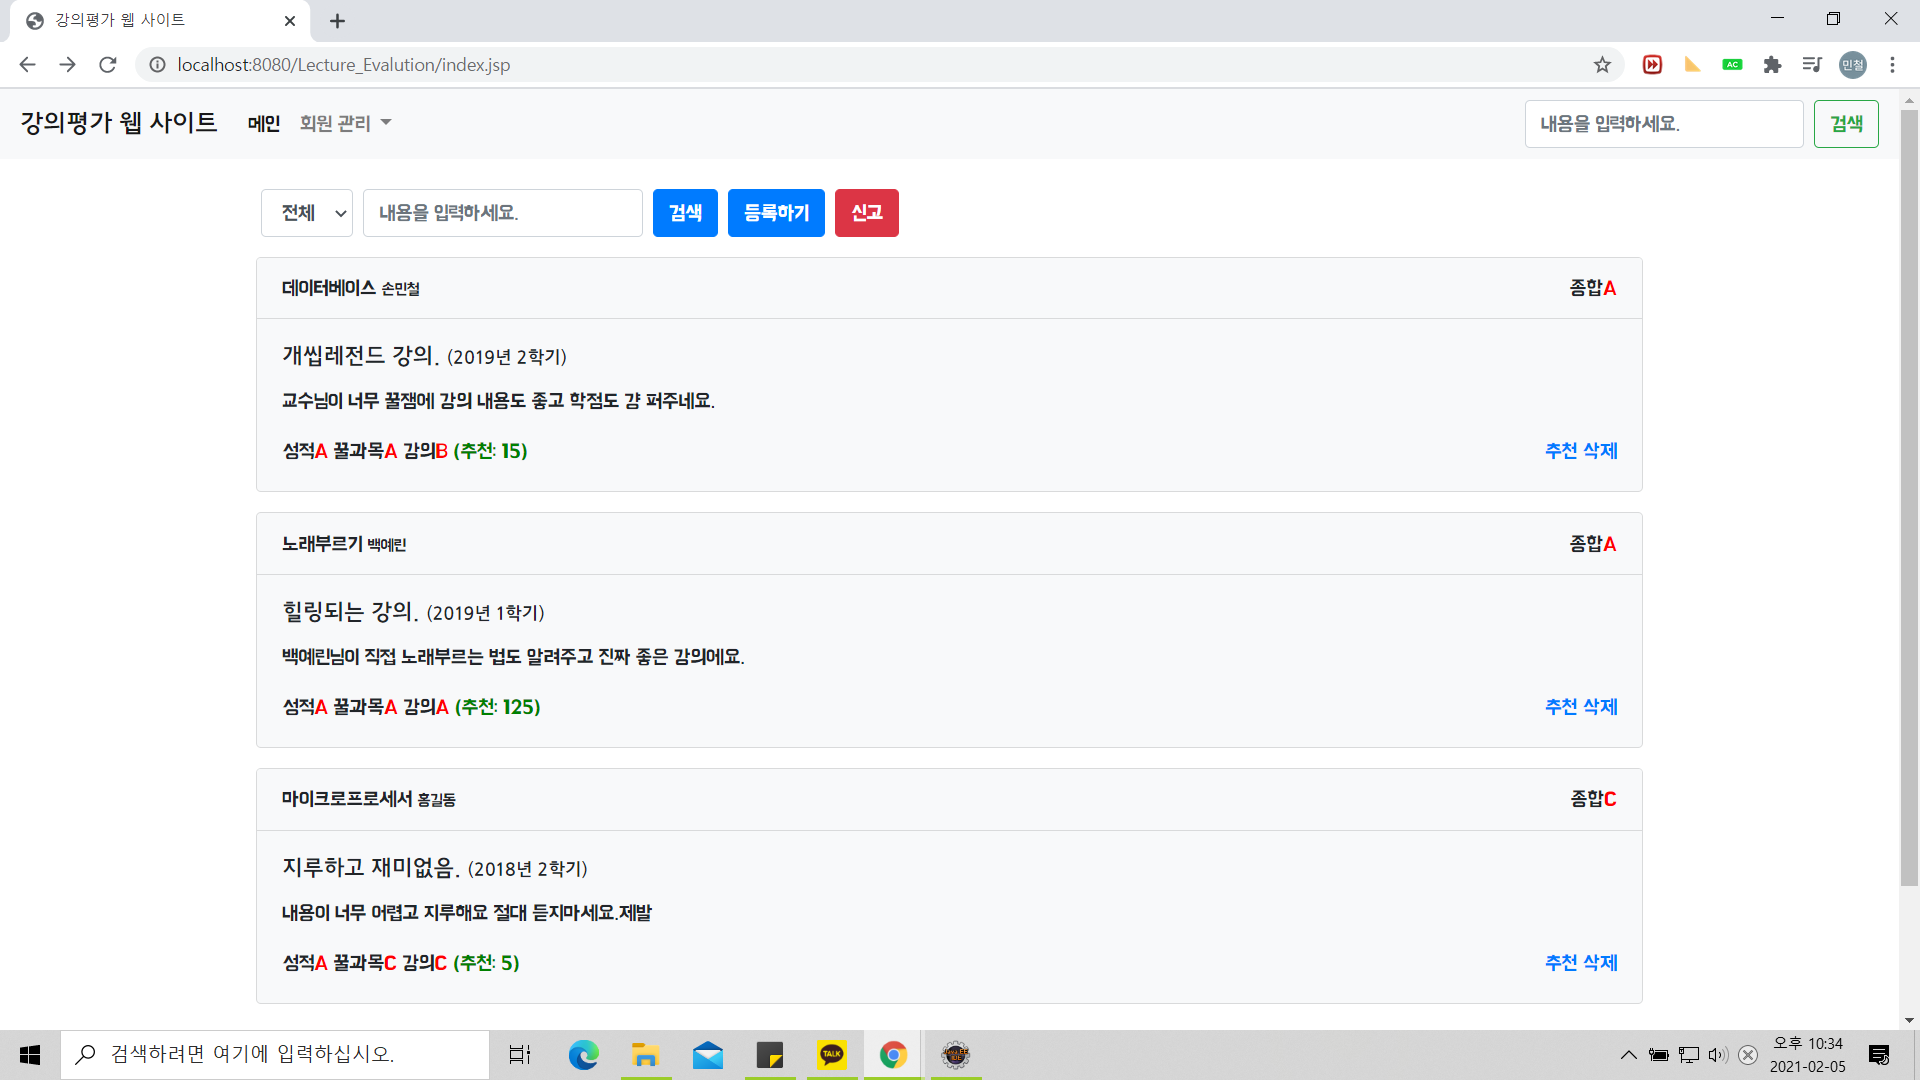Click the media control playlist icon in toolbar

(x=1812, y=65)
